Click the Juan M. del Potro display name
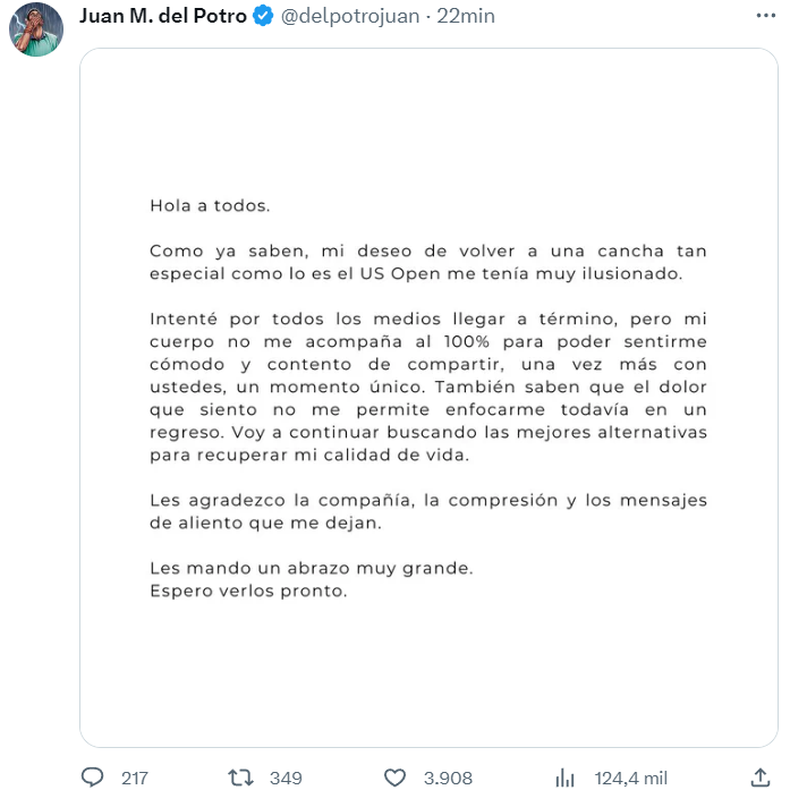Screen dimensions: 790x790 pos(162,16)
